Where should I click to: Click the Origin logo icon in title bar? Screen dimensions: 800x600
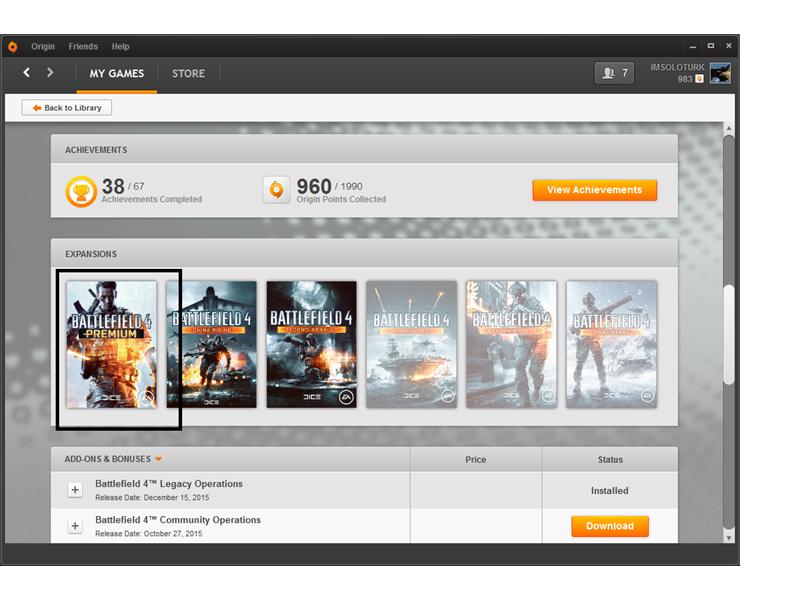point(13,46)
